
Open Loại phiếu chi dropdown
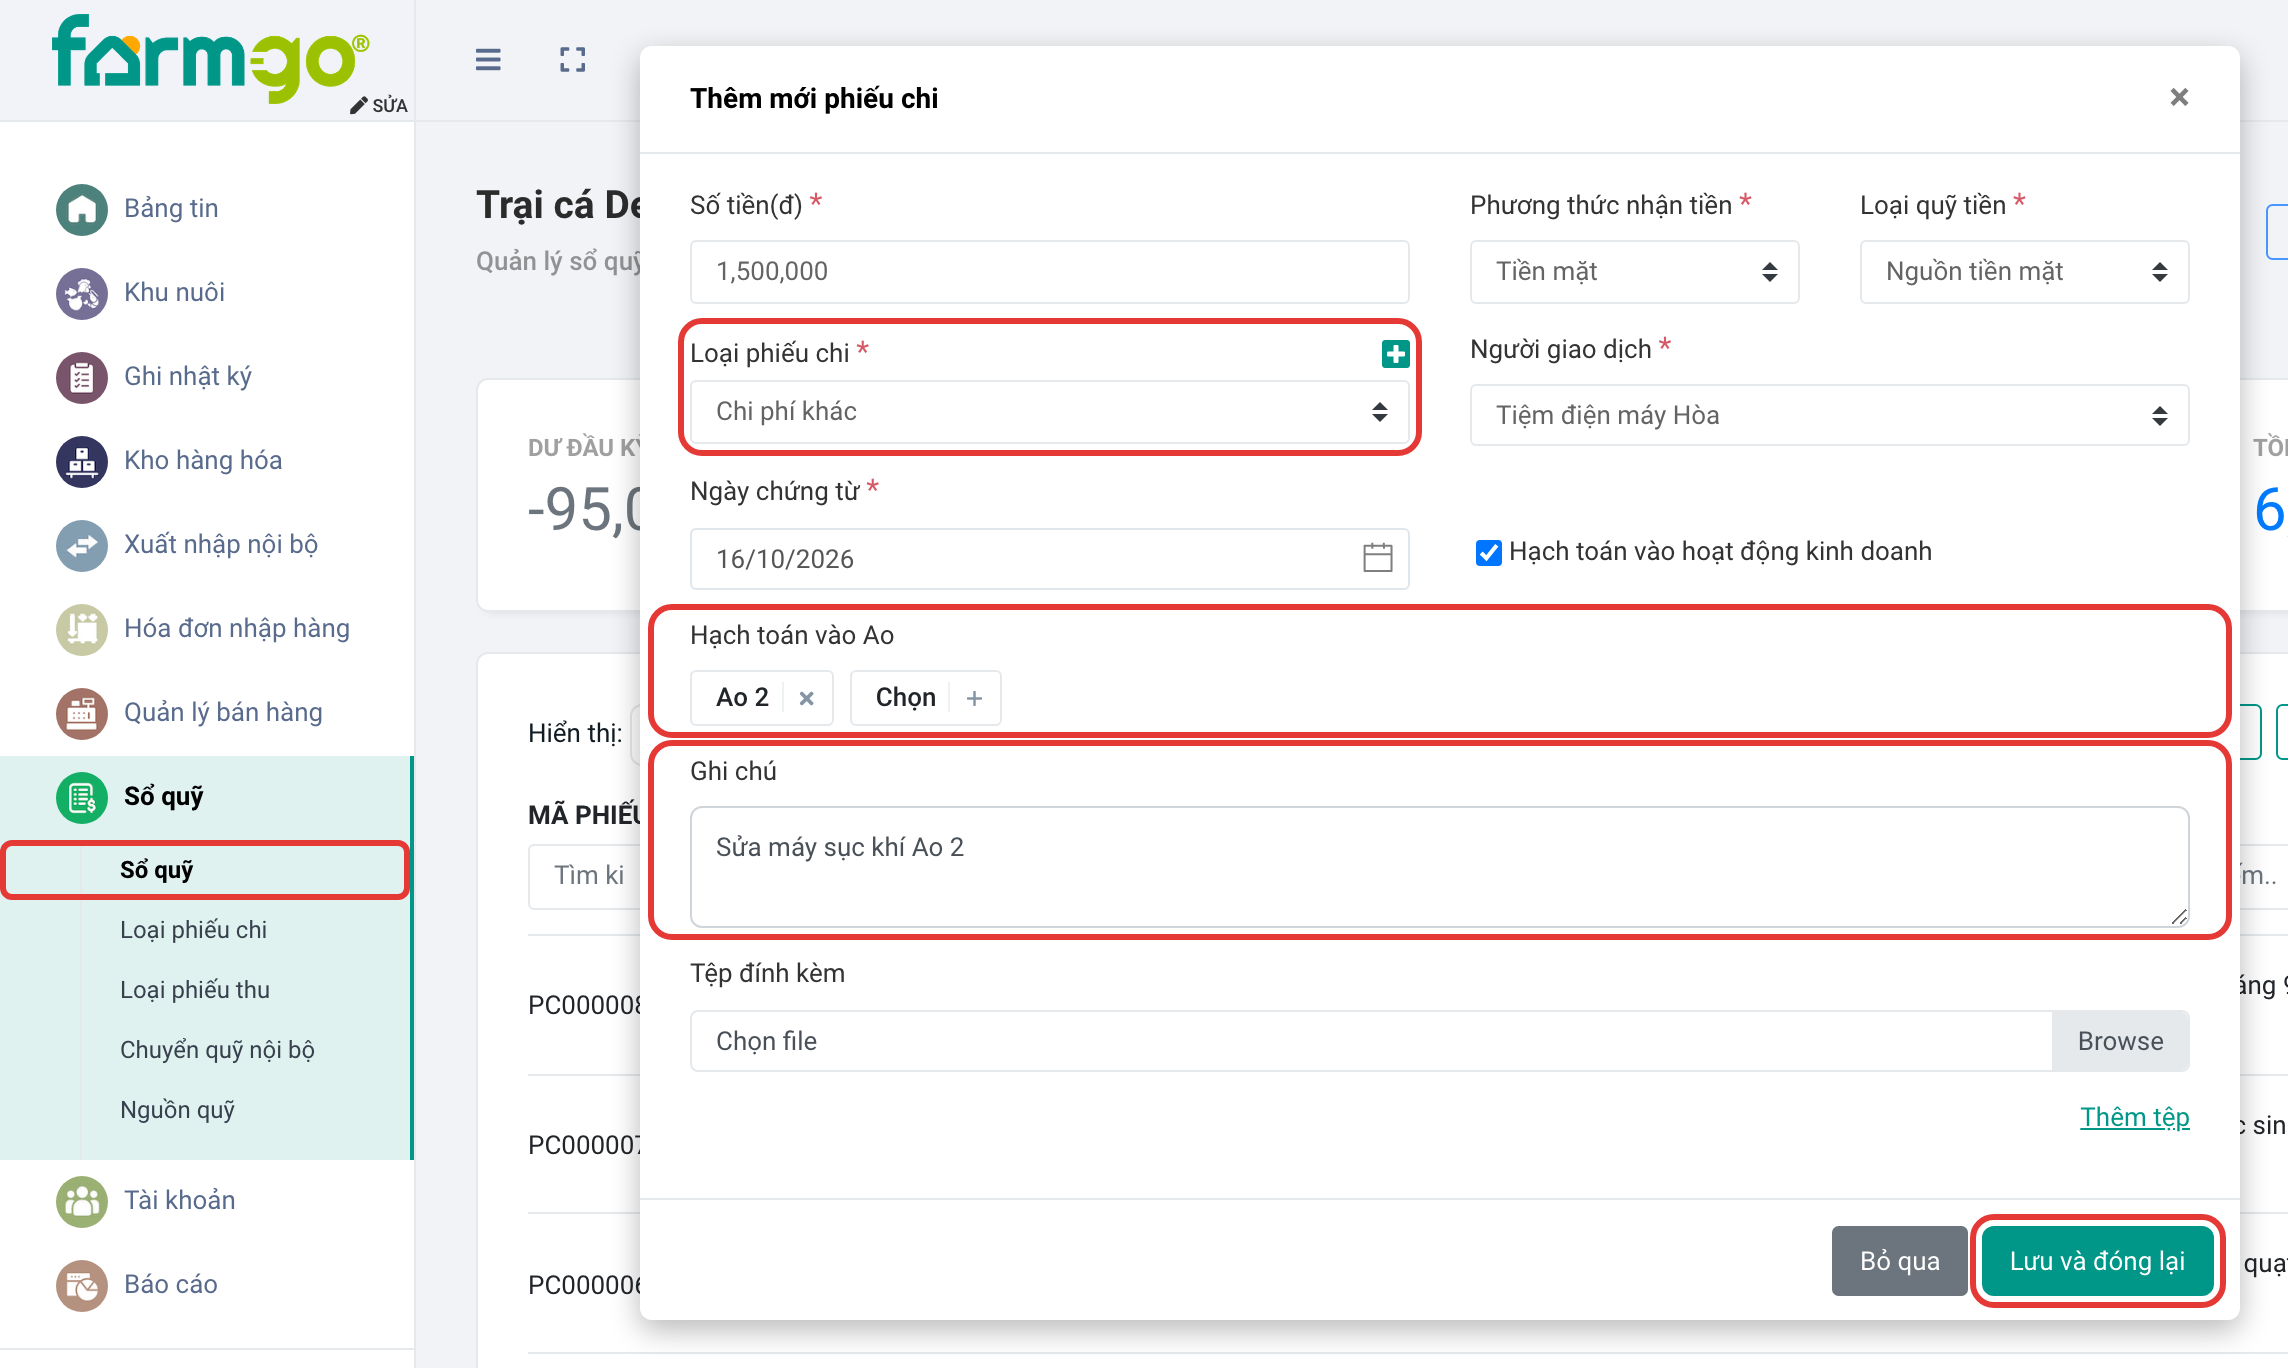[x=1049, y=411]
